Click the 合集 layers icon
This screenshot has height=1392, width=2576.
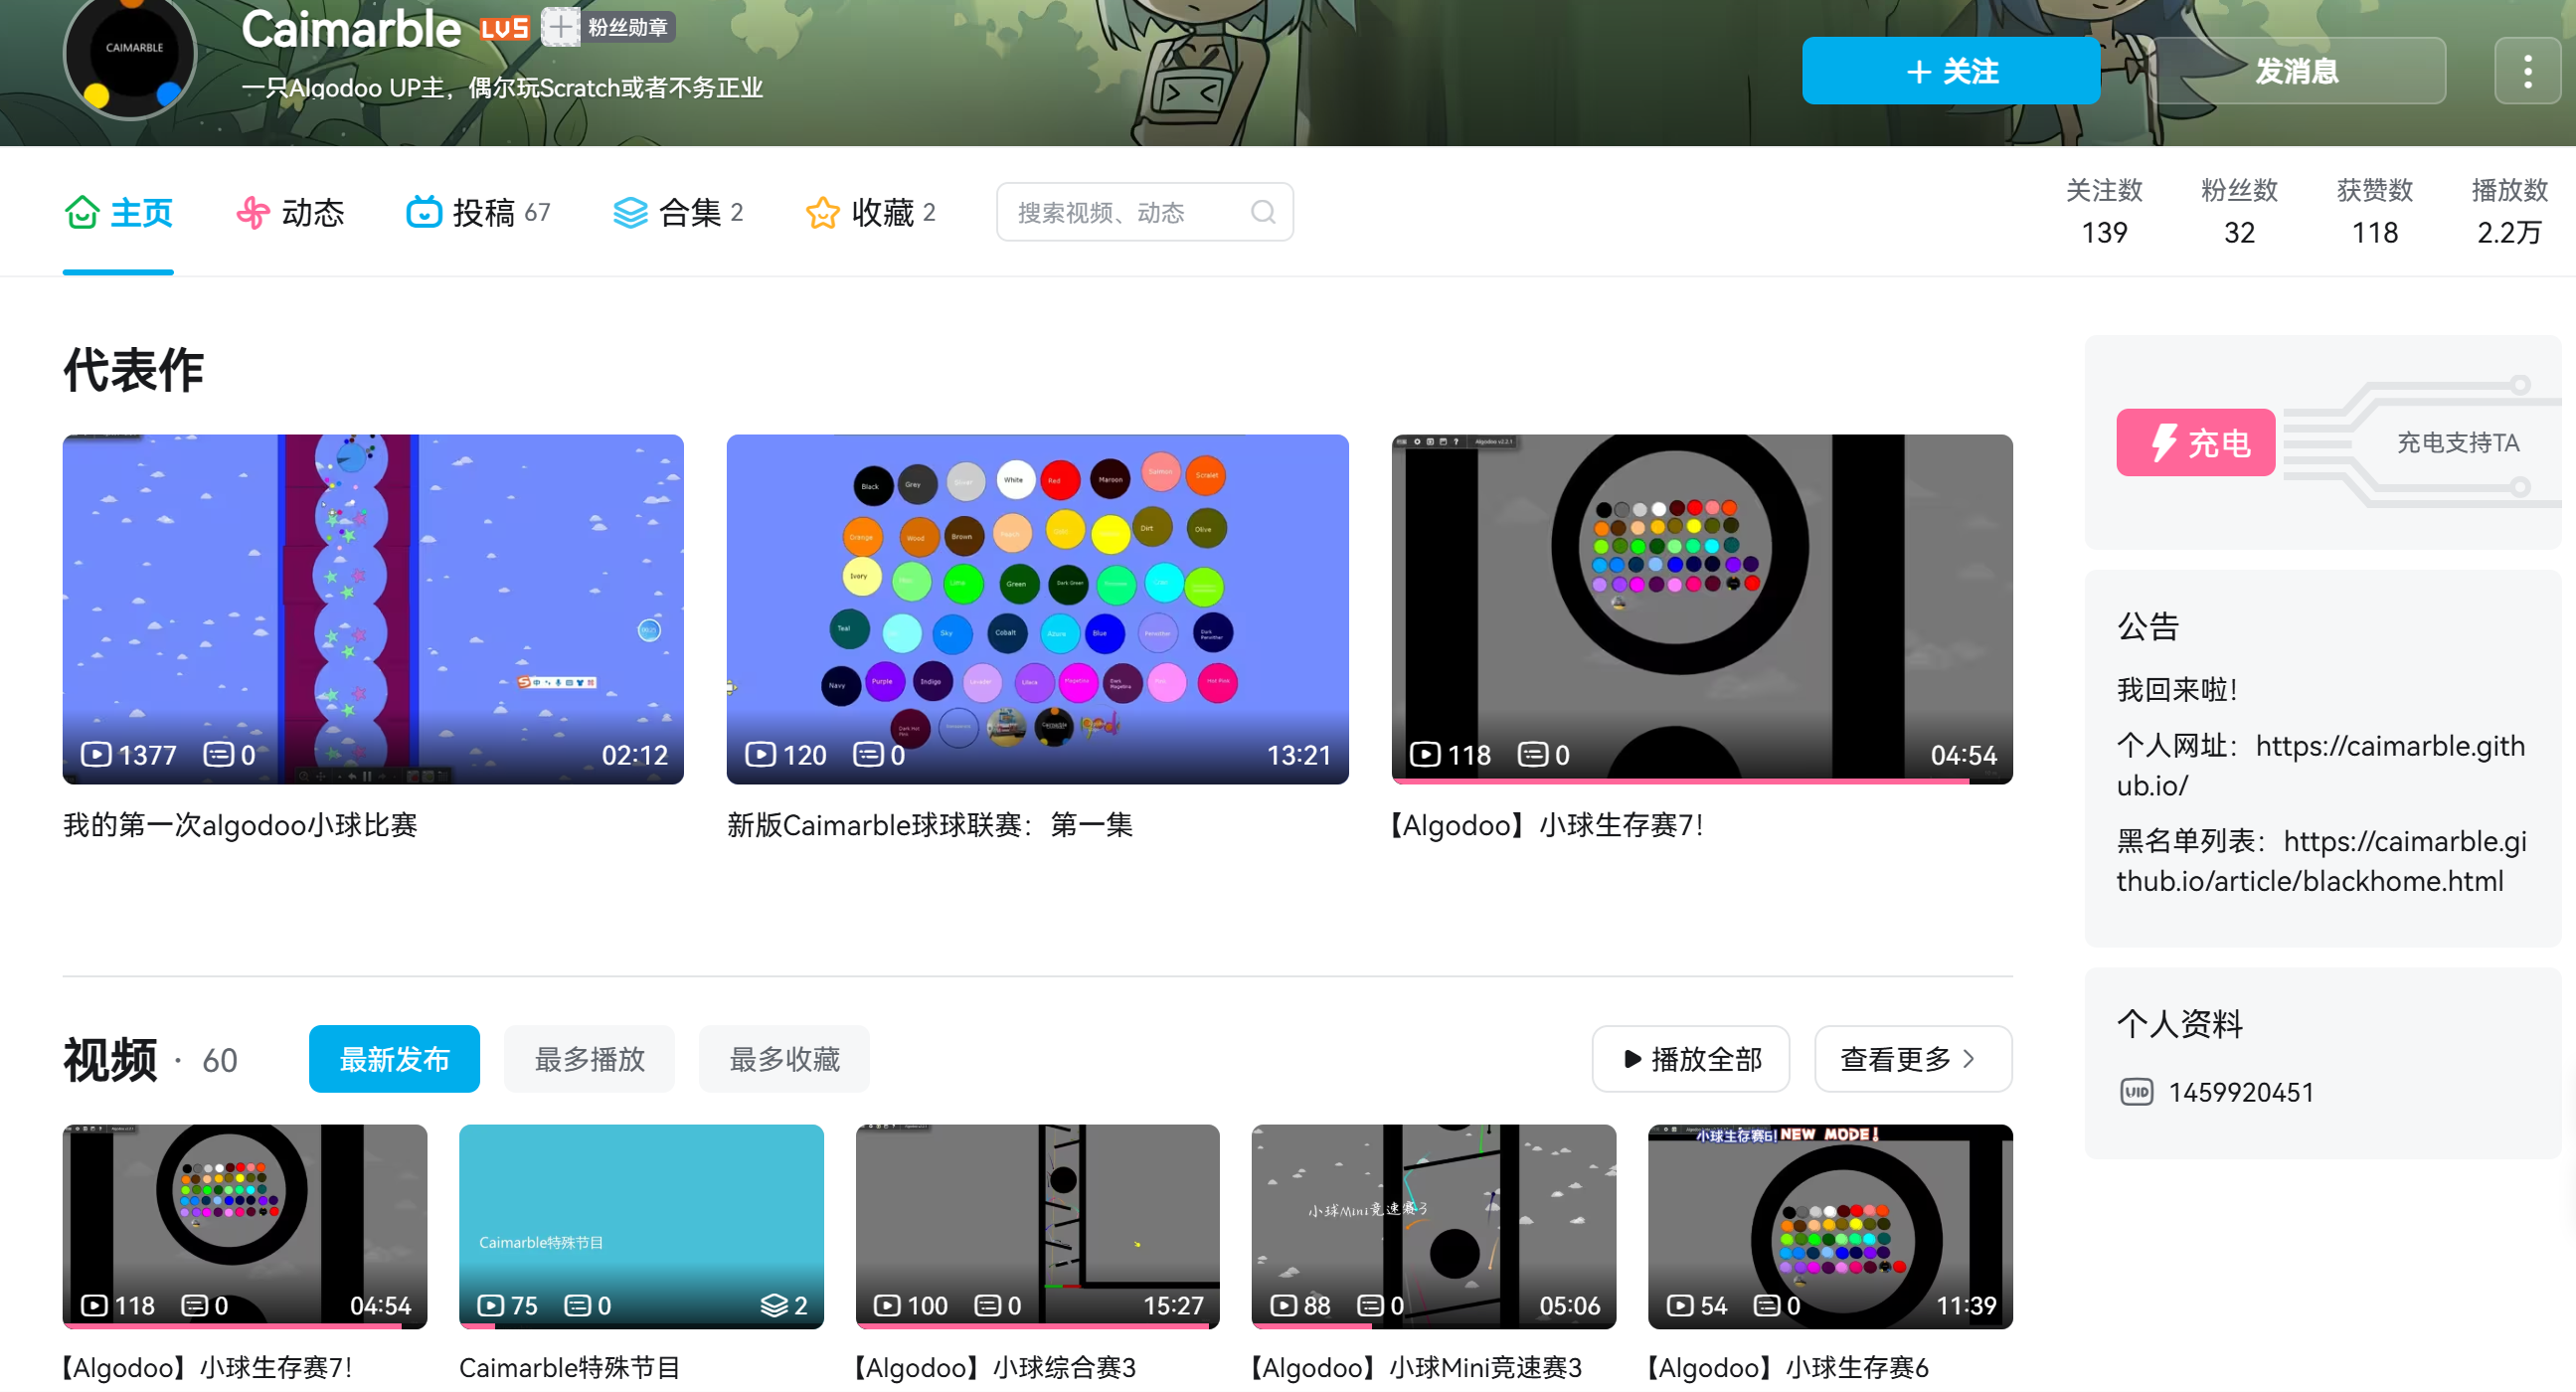(630, 212)
